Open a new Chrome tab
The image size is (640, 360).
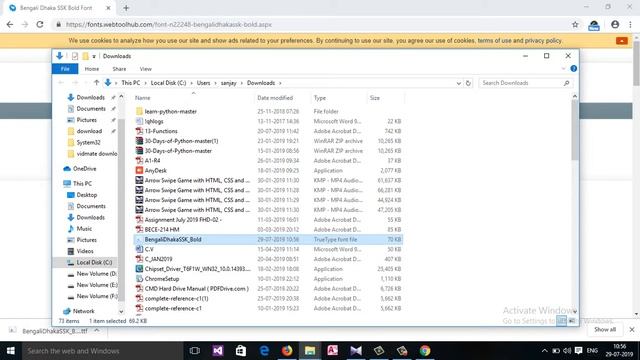pos(126,8)
